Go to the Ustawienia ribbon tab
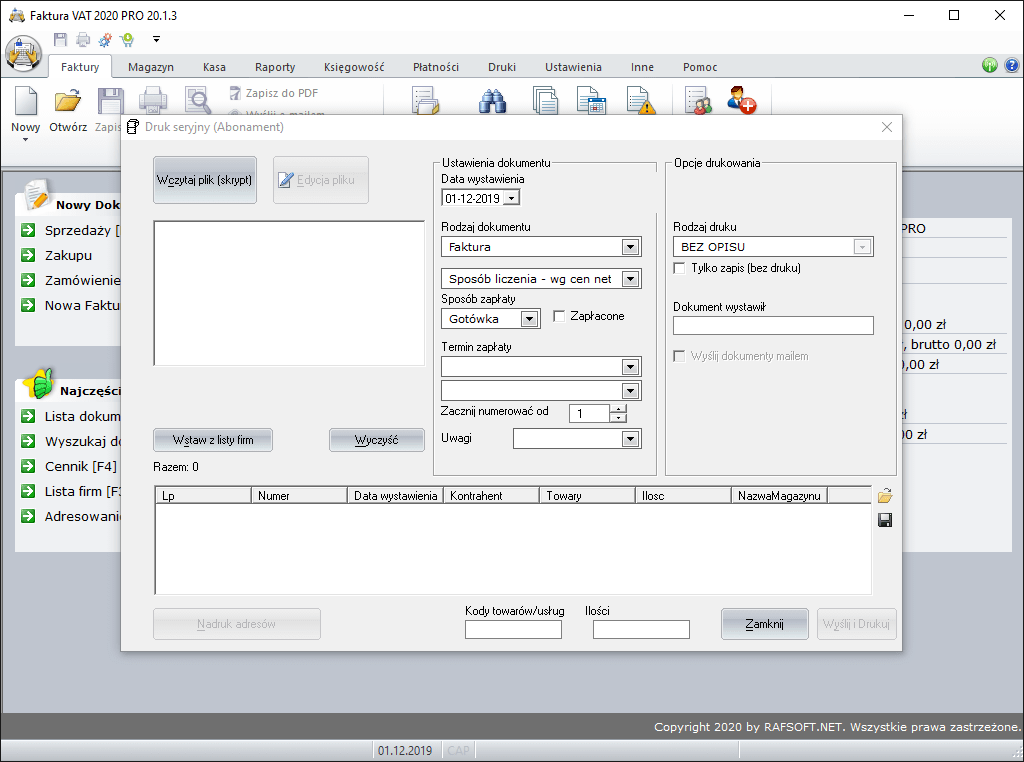This screenshot has width=1024, height=762. coord(573,67)
